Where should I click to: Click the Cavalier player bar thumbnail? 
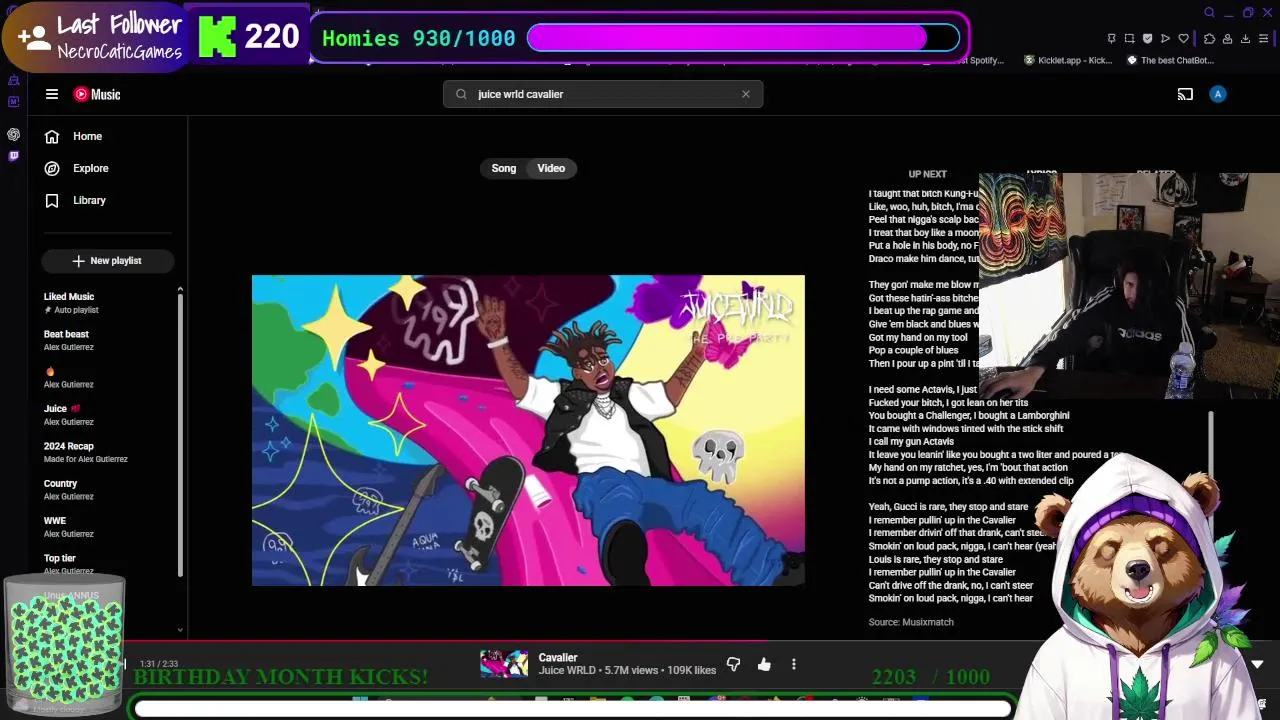[x=504, y=664]
